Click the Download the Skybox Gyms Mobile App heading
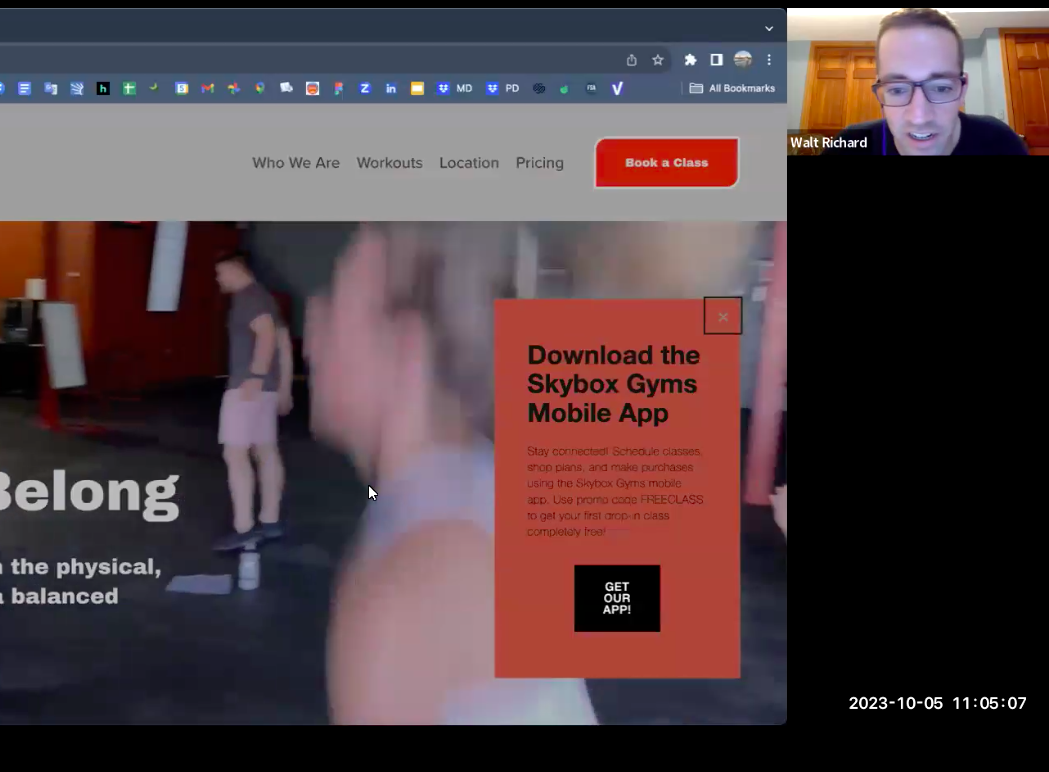Image resolution: width=1049 pixels, height=772 pixels. 613,384
